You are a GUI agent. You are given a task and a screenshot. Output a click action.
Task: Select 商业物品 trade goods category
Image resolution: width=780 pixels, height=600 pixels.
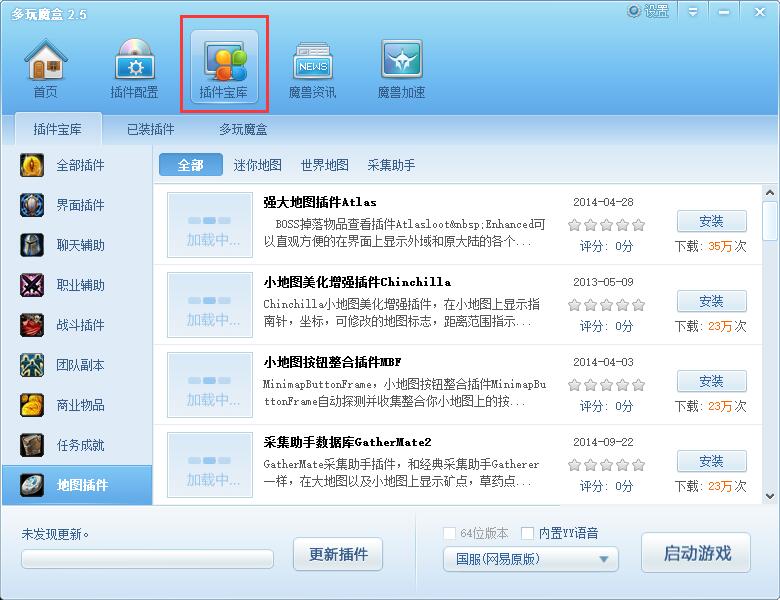(78, 405)
